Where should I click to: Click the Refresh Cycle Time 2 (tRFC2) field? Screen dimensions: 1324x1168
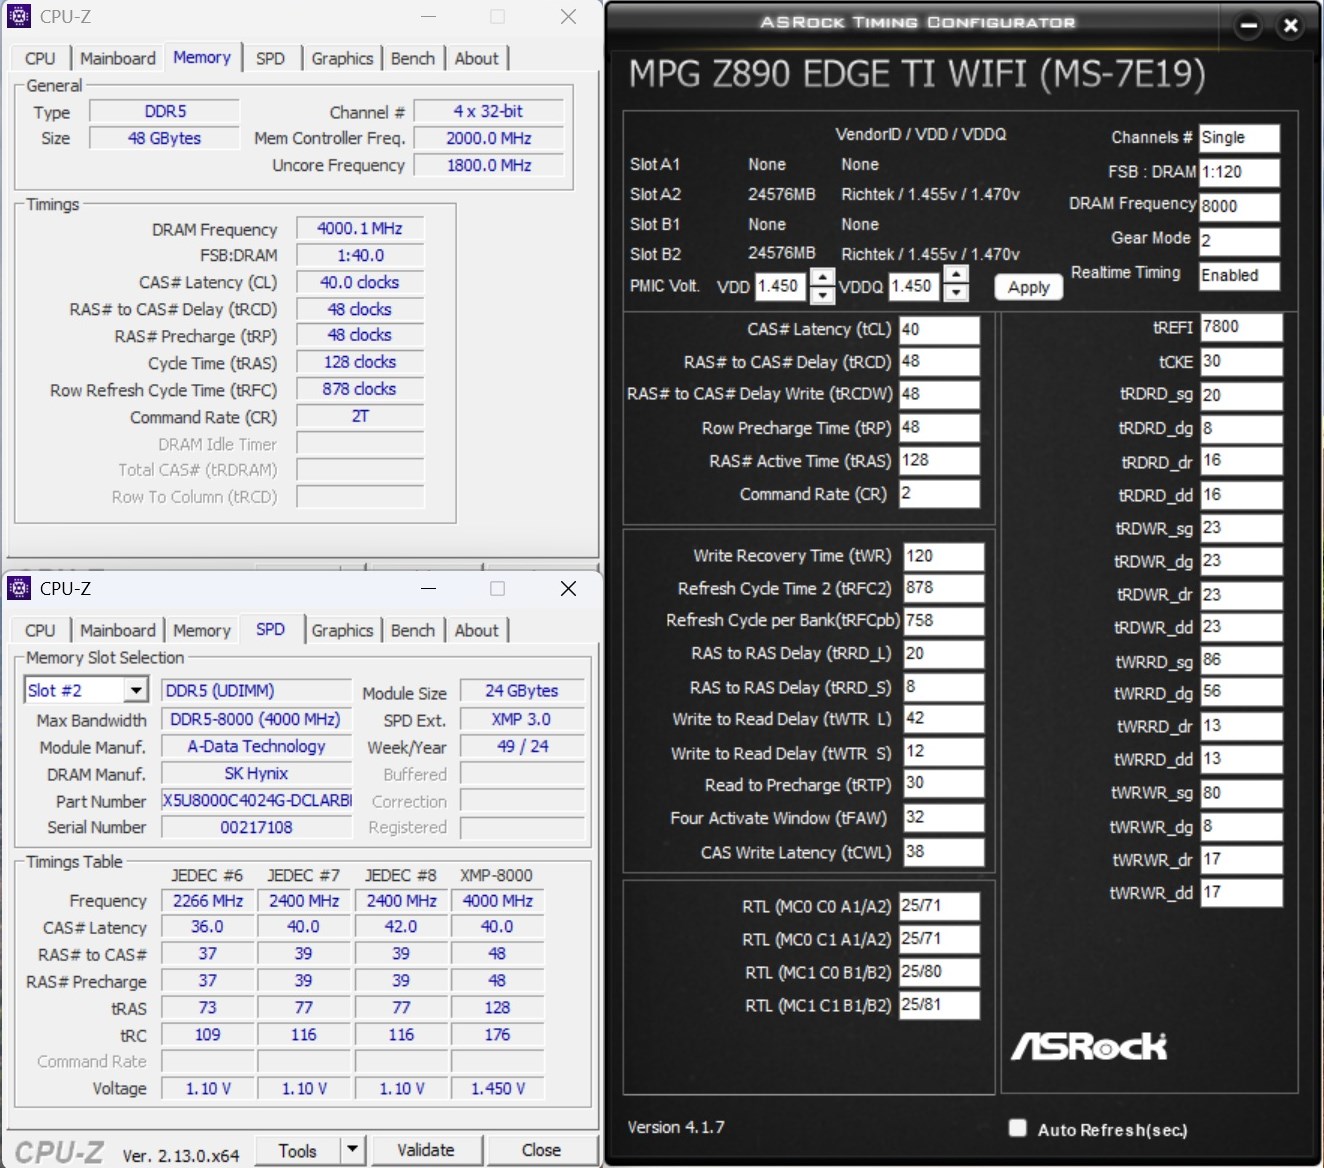[x=944, y=588]
